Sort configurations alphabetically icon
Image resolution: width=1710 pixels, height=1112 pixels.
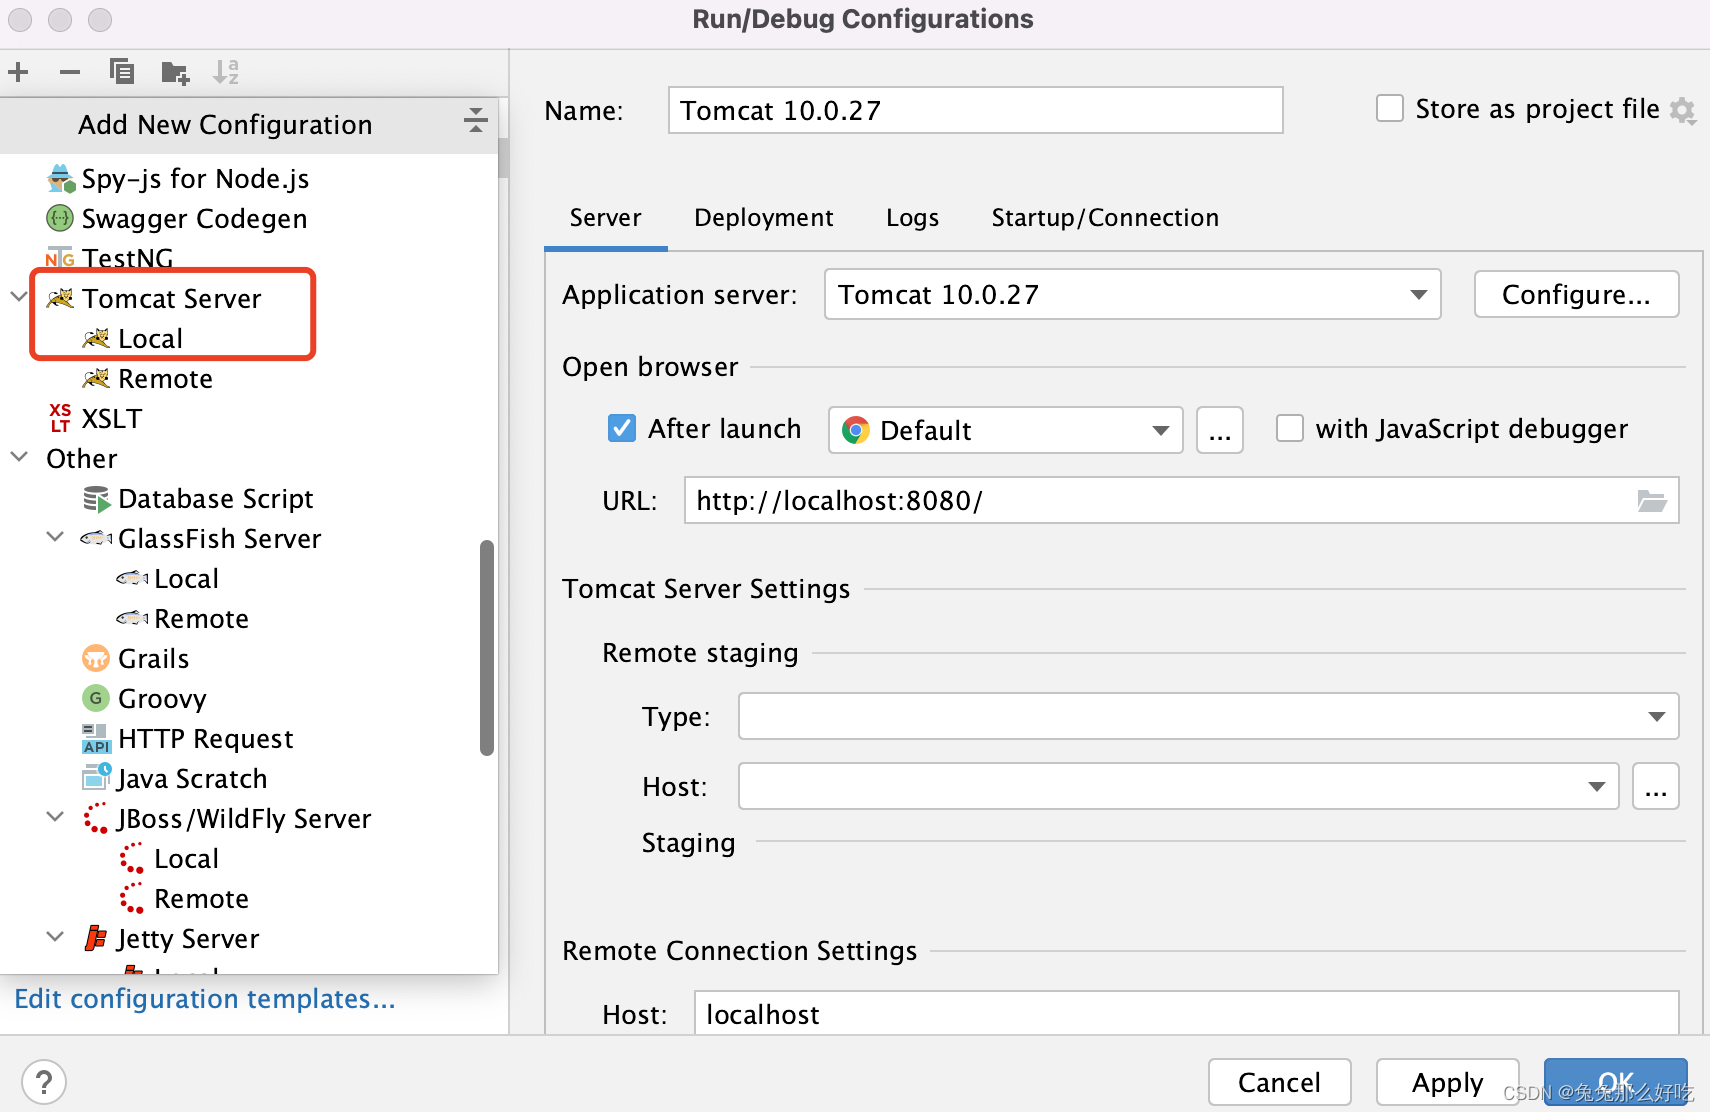(226, 72)
